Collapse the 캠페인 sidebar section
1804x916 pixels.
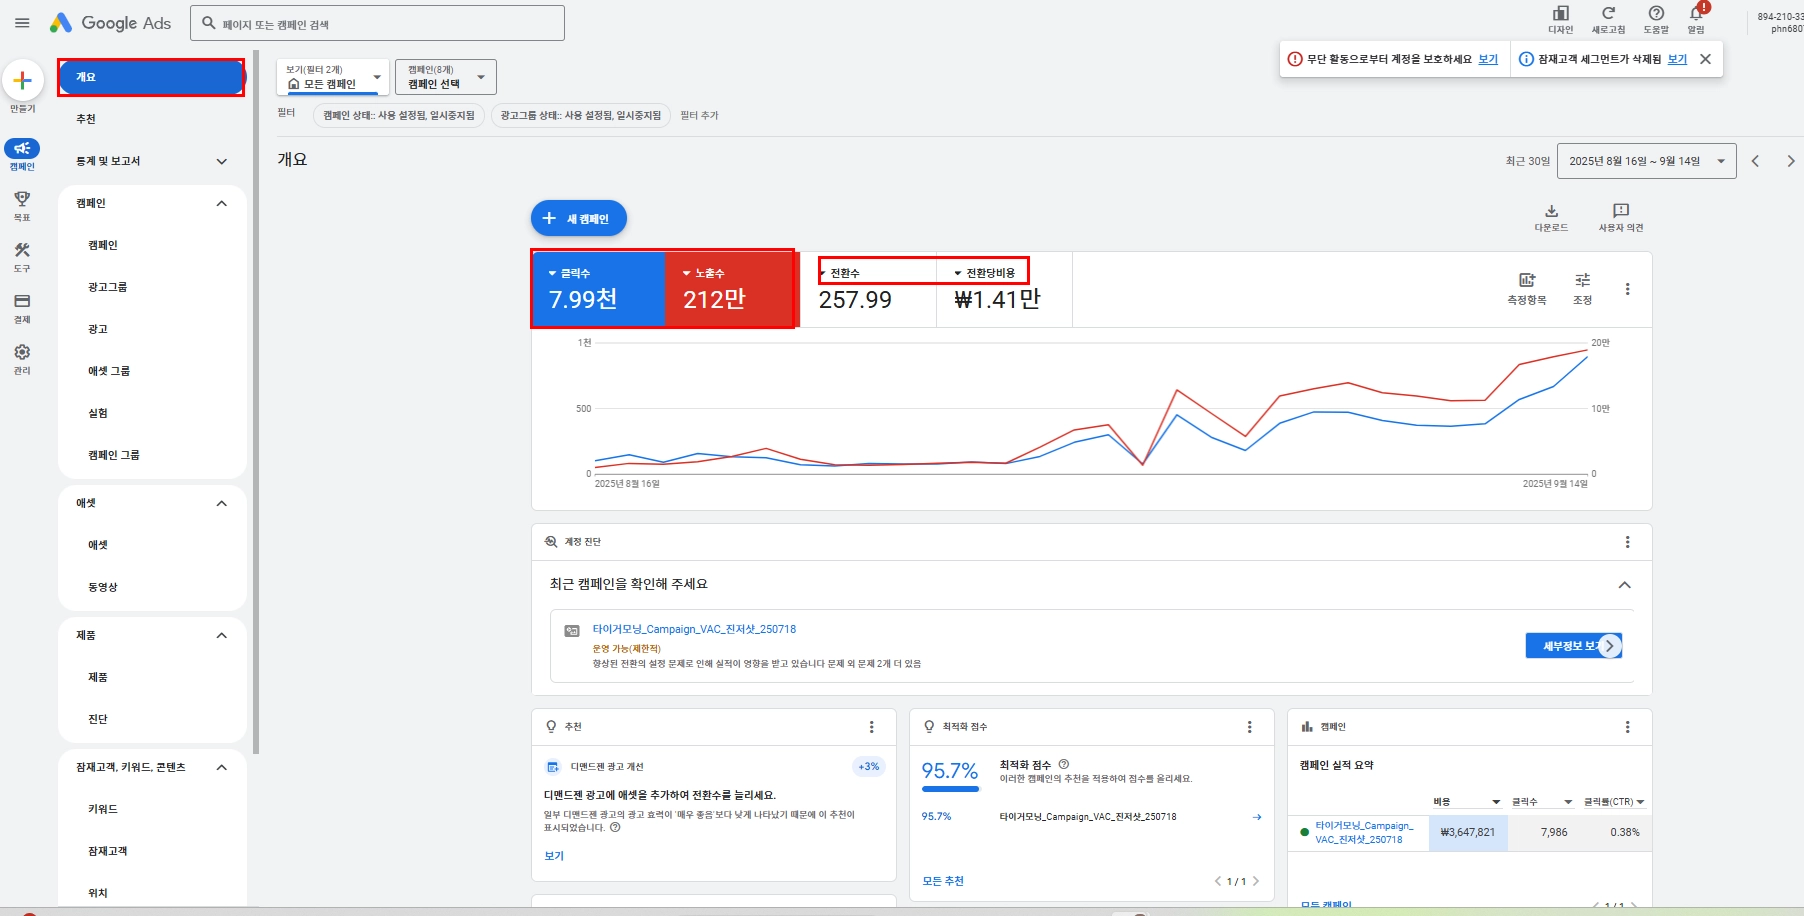[x=222, y=203]
